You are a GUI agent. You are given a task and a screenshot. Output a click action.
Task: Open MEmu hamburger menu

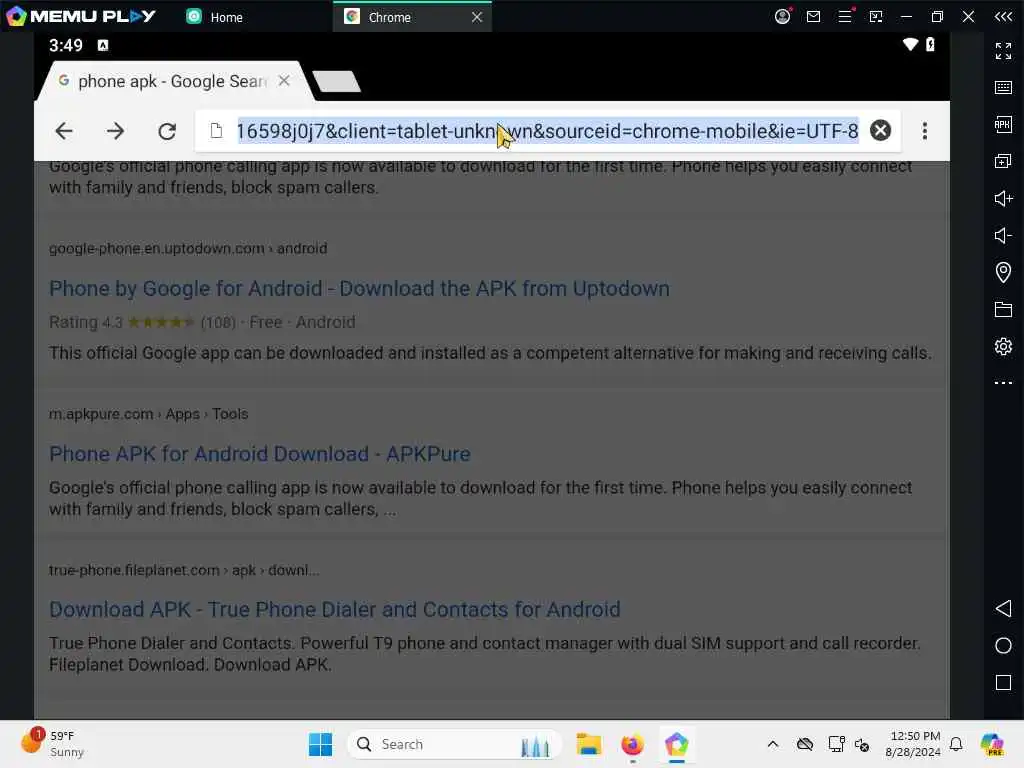[845, 16]
